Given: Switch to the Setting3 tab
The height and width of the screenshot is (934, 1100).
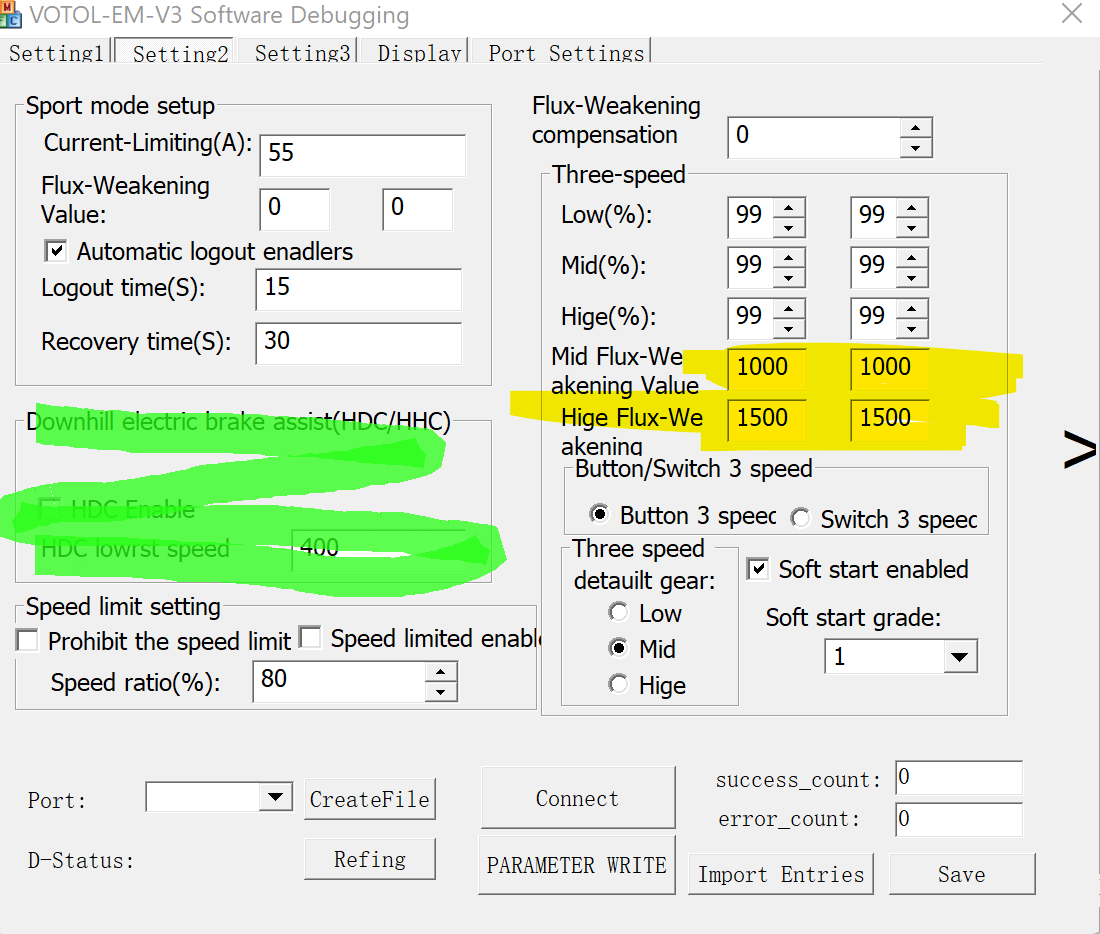Looking at the screenshot, I should [302, 53].
